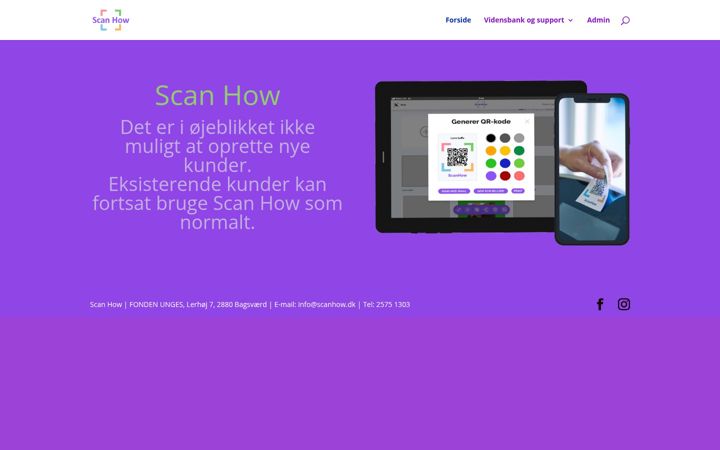Viewport: 720px width, 450px height.
Task: Visit the Facebook page icon
Action: tap(600, 304)
